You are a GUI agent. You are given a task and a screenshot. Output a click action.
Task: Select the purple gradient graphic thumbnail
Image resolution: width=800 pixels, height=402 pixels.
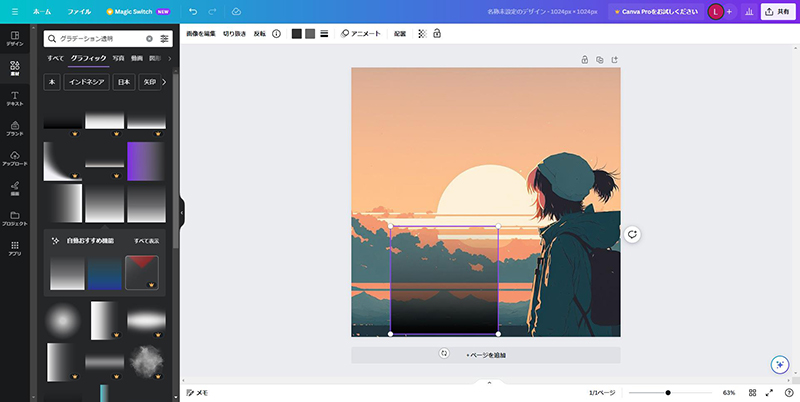[146, 161]
